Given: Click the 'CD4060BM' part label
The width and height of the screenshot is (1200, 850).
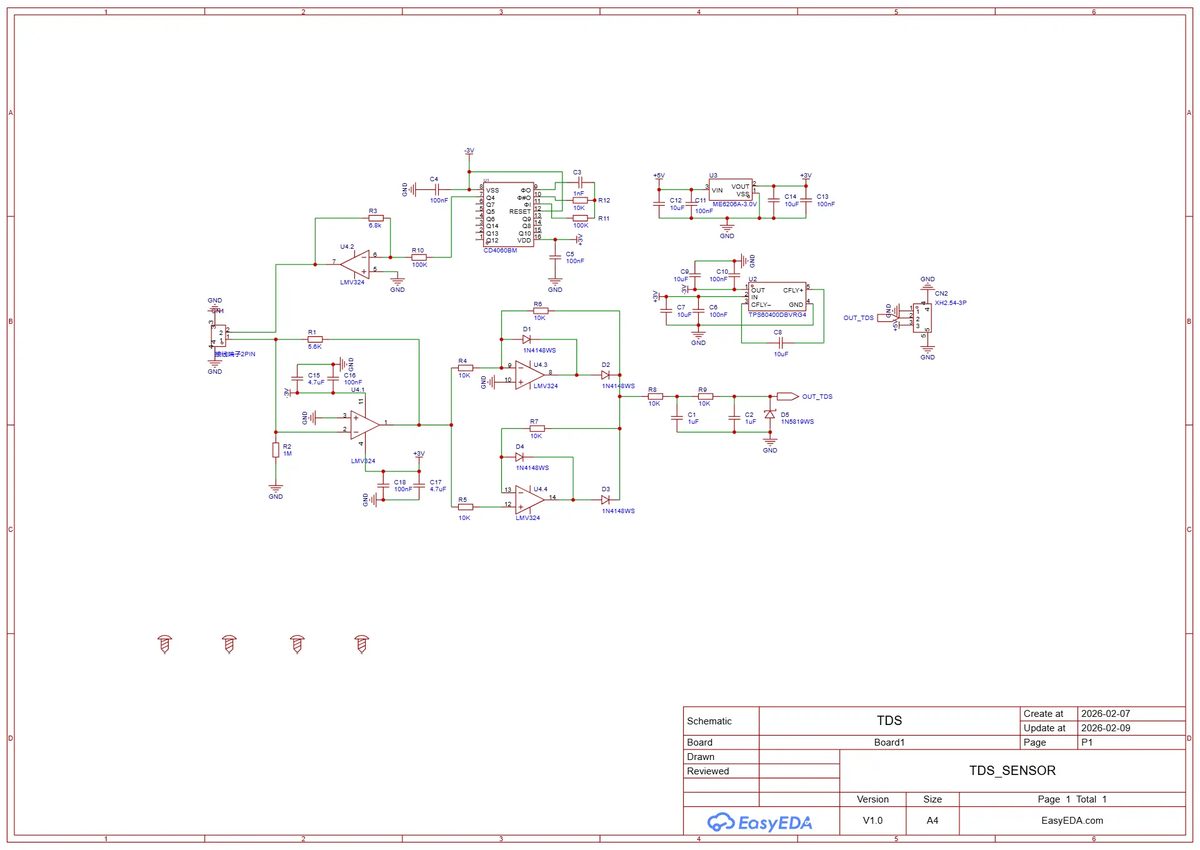Looking at the screenshot, I should pos(500,250).
